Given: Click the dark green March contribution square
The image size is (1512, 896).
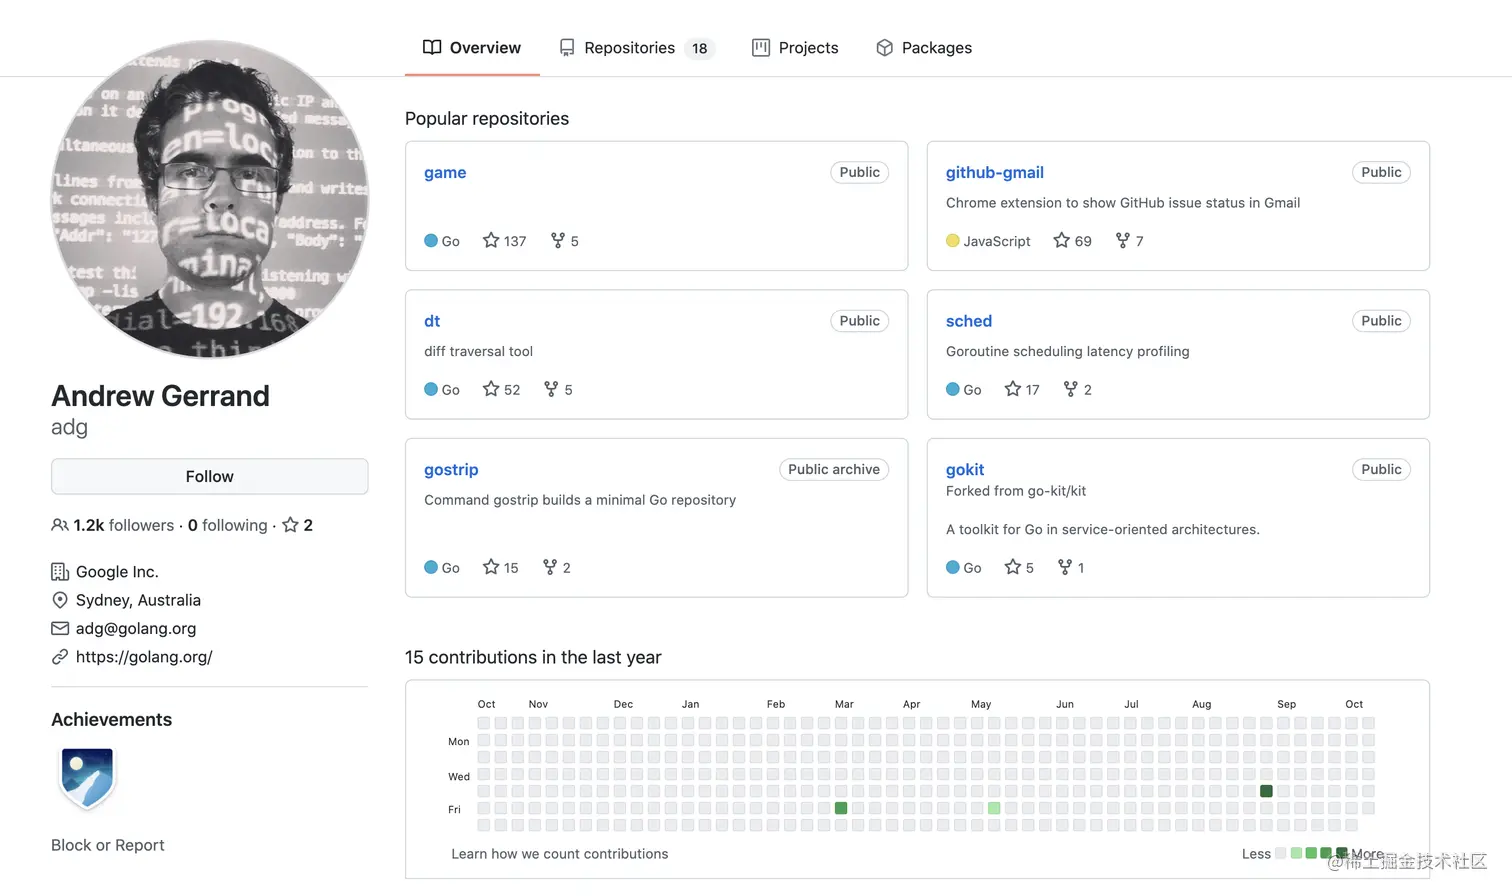Looking at the screenshot, I should pyautogui.click(x=841, y=808).
